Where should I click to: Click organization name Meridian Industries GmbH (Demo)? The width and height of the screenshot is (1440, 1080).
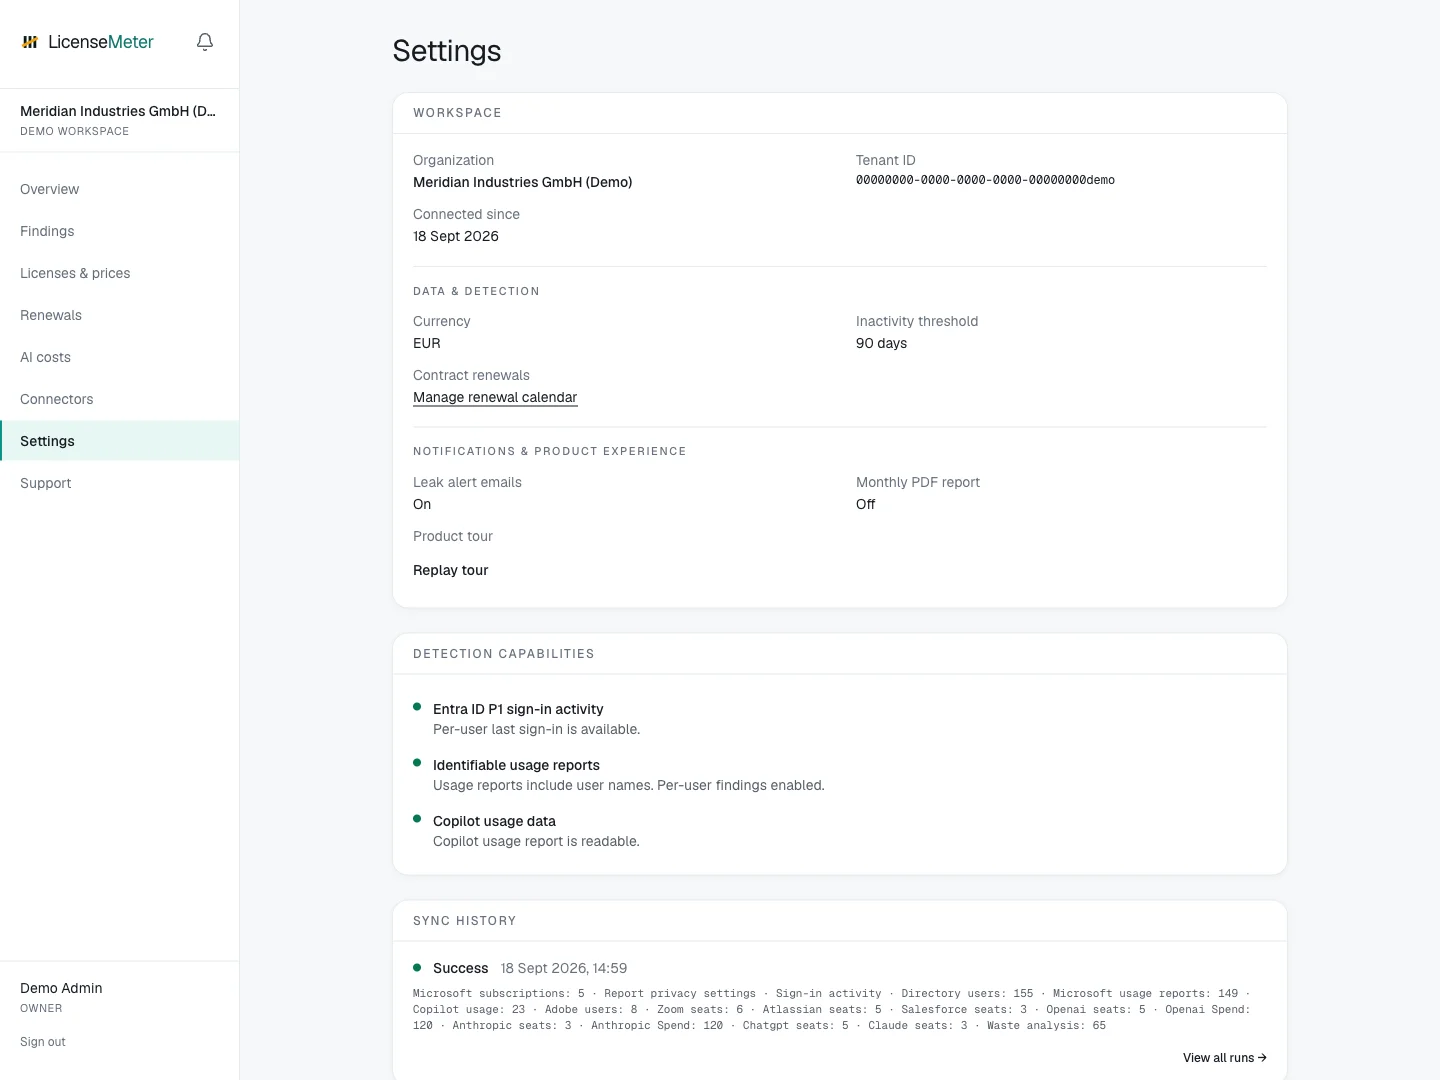(523, 182)
